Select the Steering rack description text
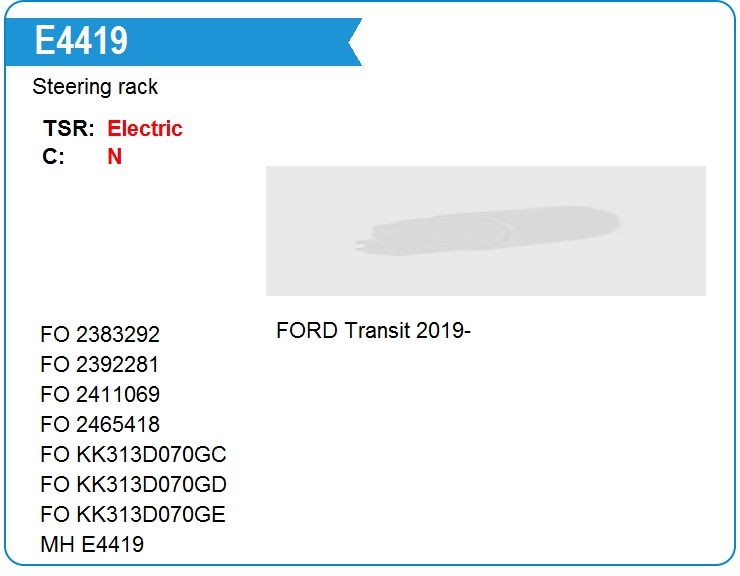 click(95, 87)
